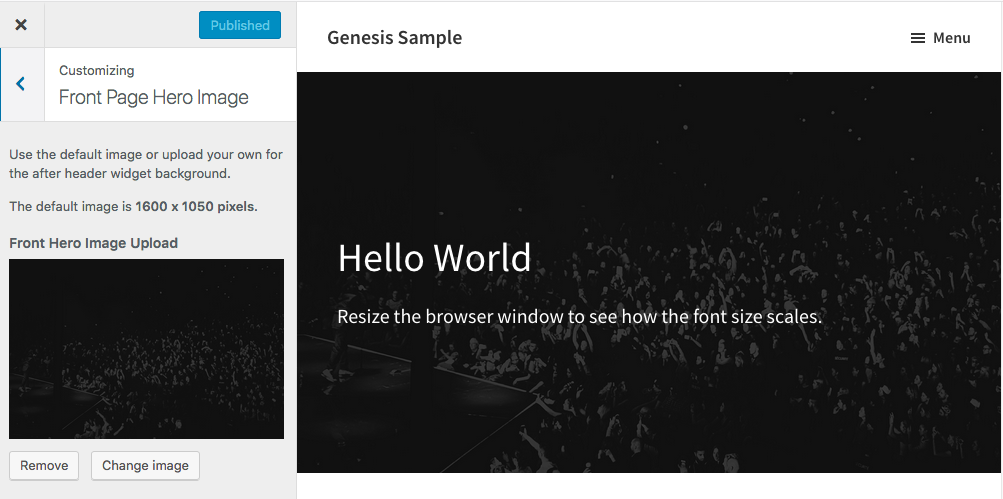The image size is (1003, 499).
Task: Click the blank top bar left of Published
Action: [x=120, y=25]
